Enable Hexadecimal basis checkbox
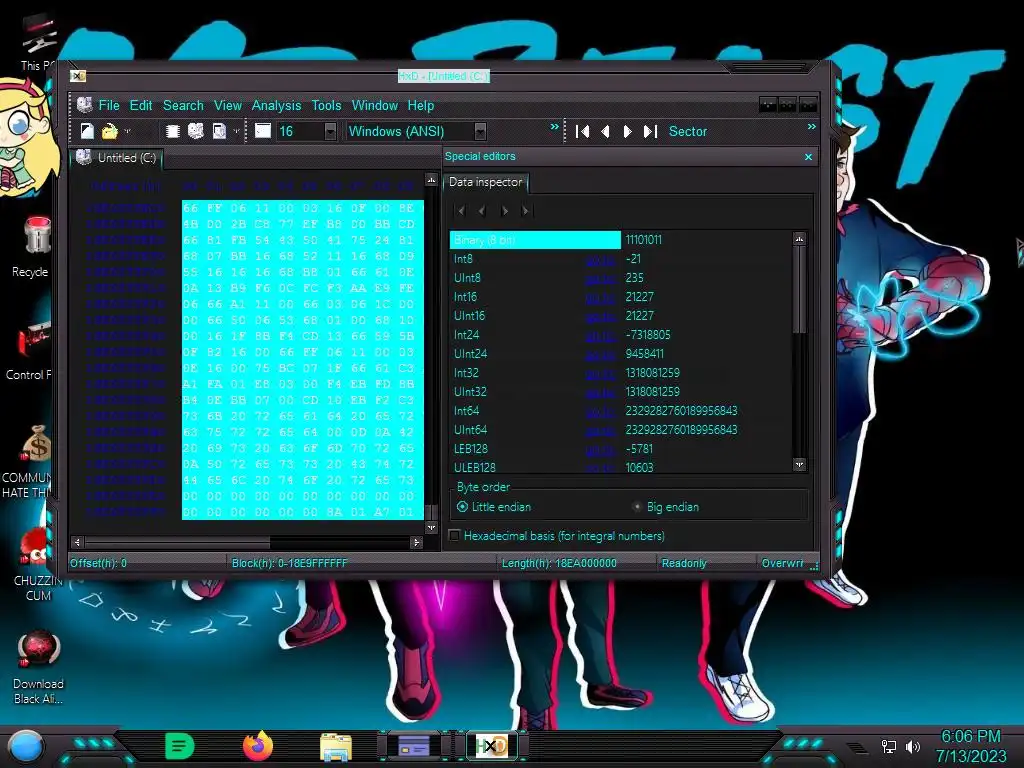The width and height of the screenshot is (1024, 768). click(455, 536)
